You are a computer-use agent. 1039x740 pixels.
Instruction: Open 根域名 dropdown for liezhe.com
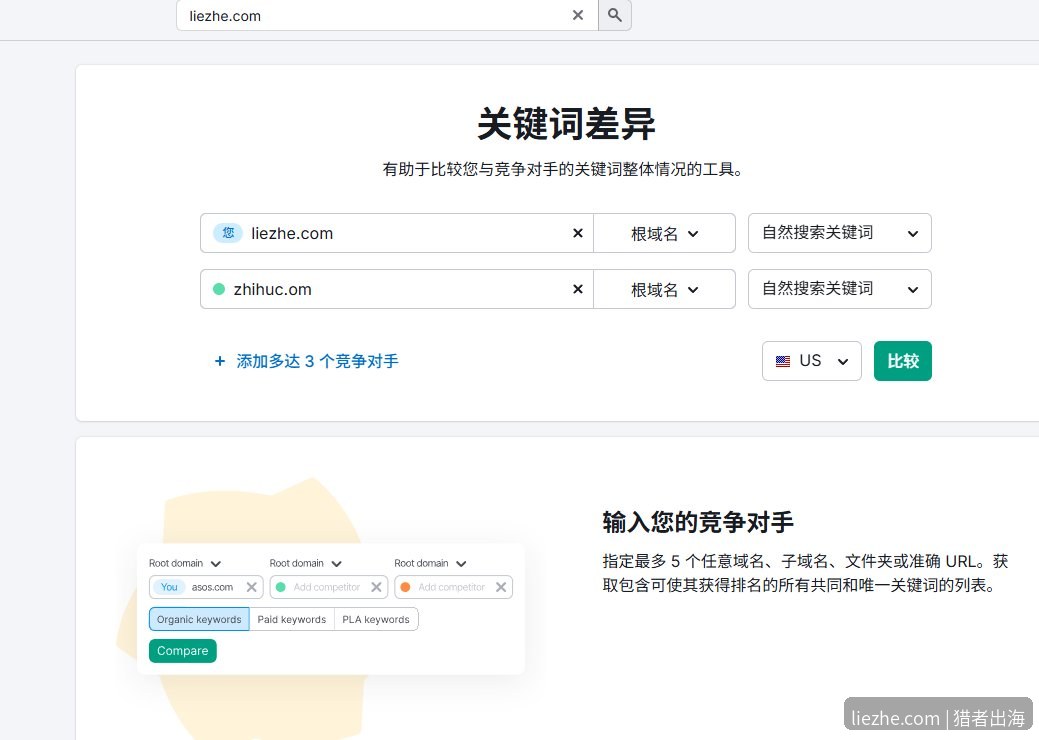(665, 233)
